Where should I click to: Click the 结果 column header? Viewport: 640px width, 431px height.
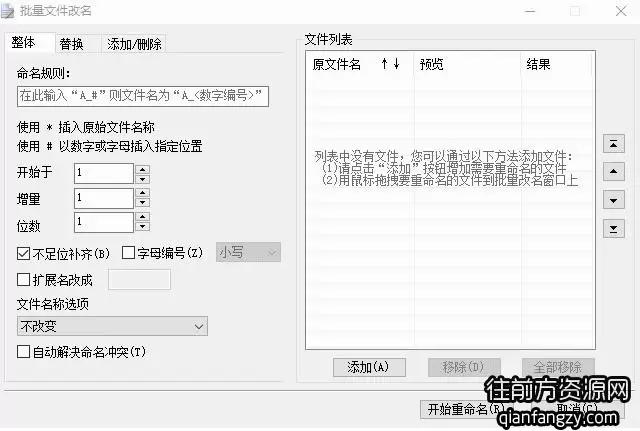point(556,64)
